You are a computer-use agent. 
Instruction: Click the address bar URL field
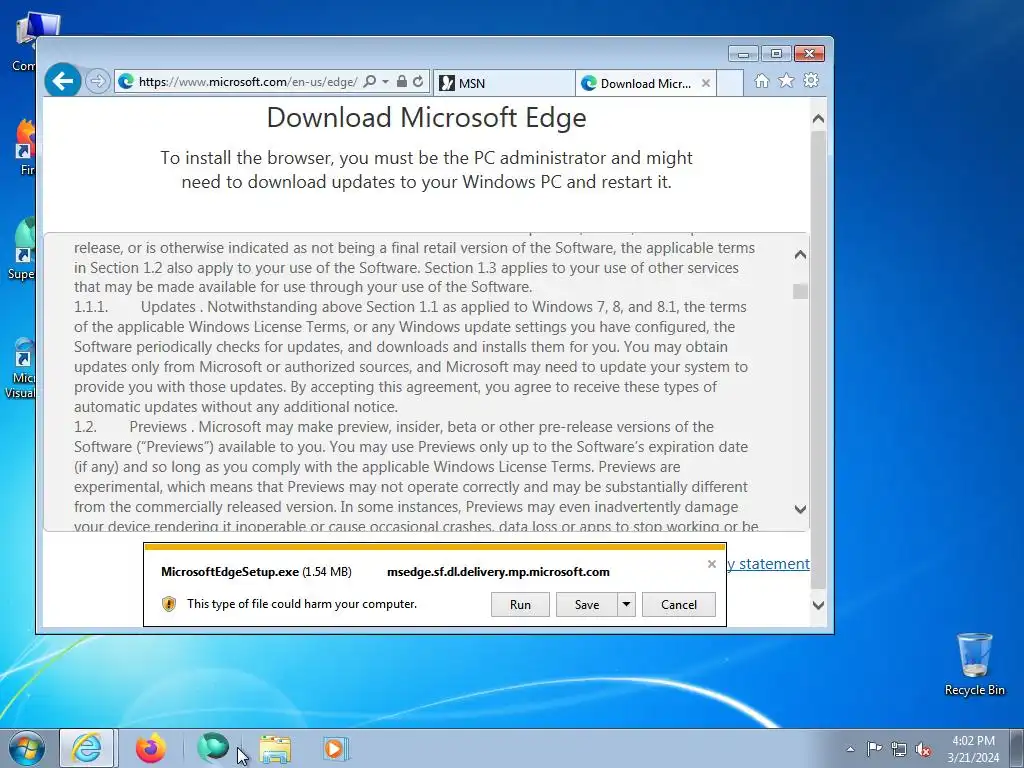pos(248,82)
